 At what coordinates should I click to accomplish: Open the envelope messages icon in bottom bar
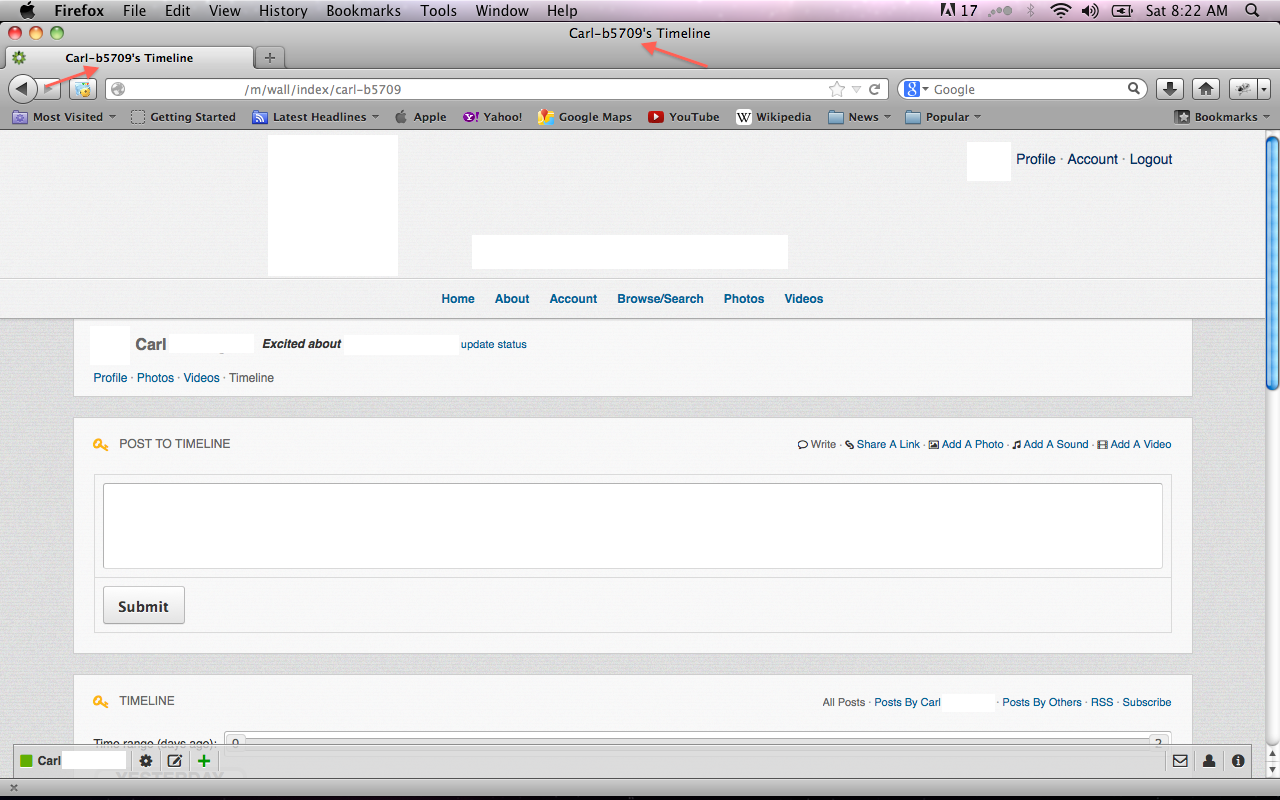(x=1180, y=761)
